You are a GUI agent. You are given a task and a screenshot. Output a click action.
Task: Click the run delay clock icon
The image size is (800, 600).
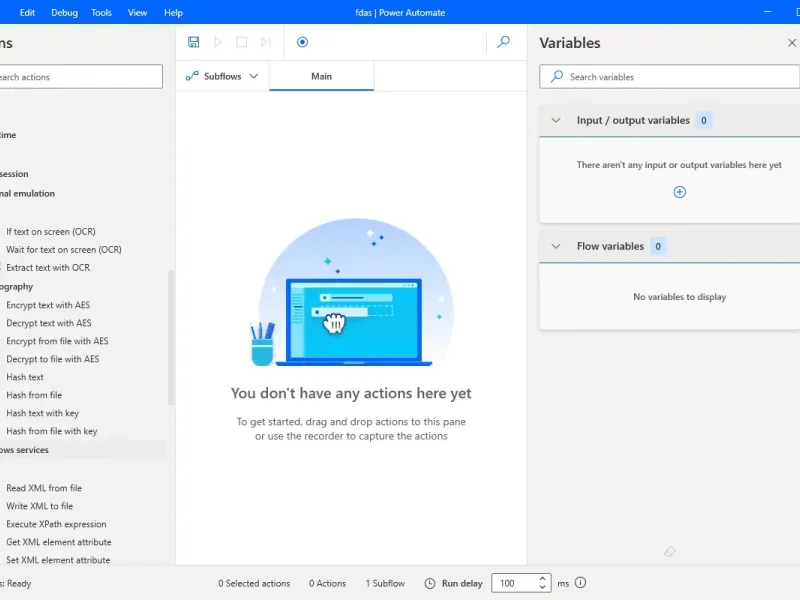[430, 583]
